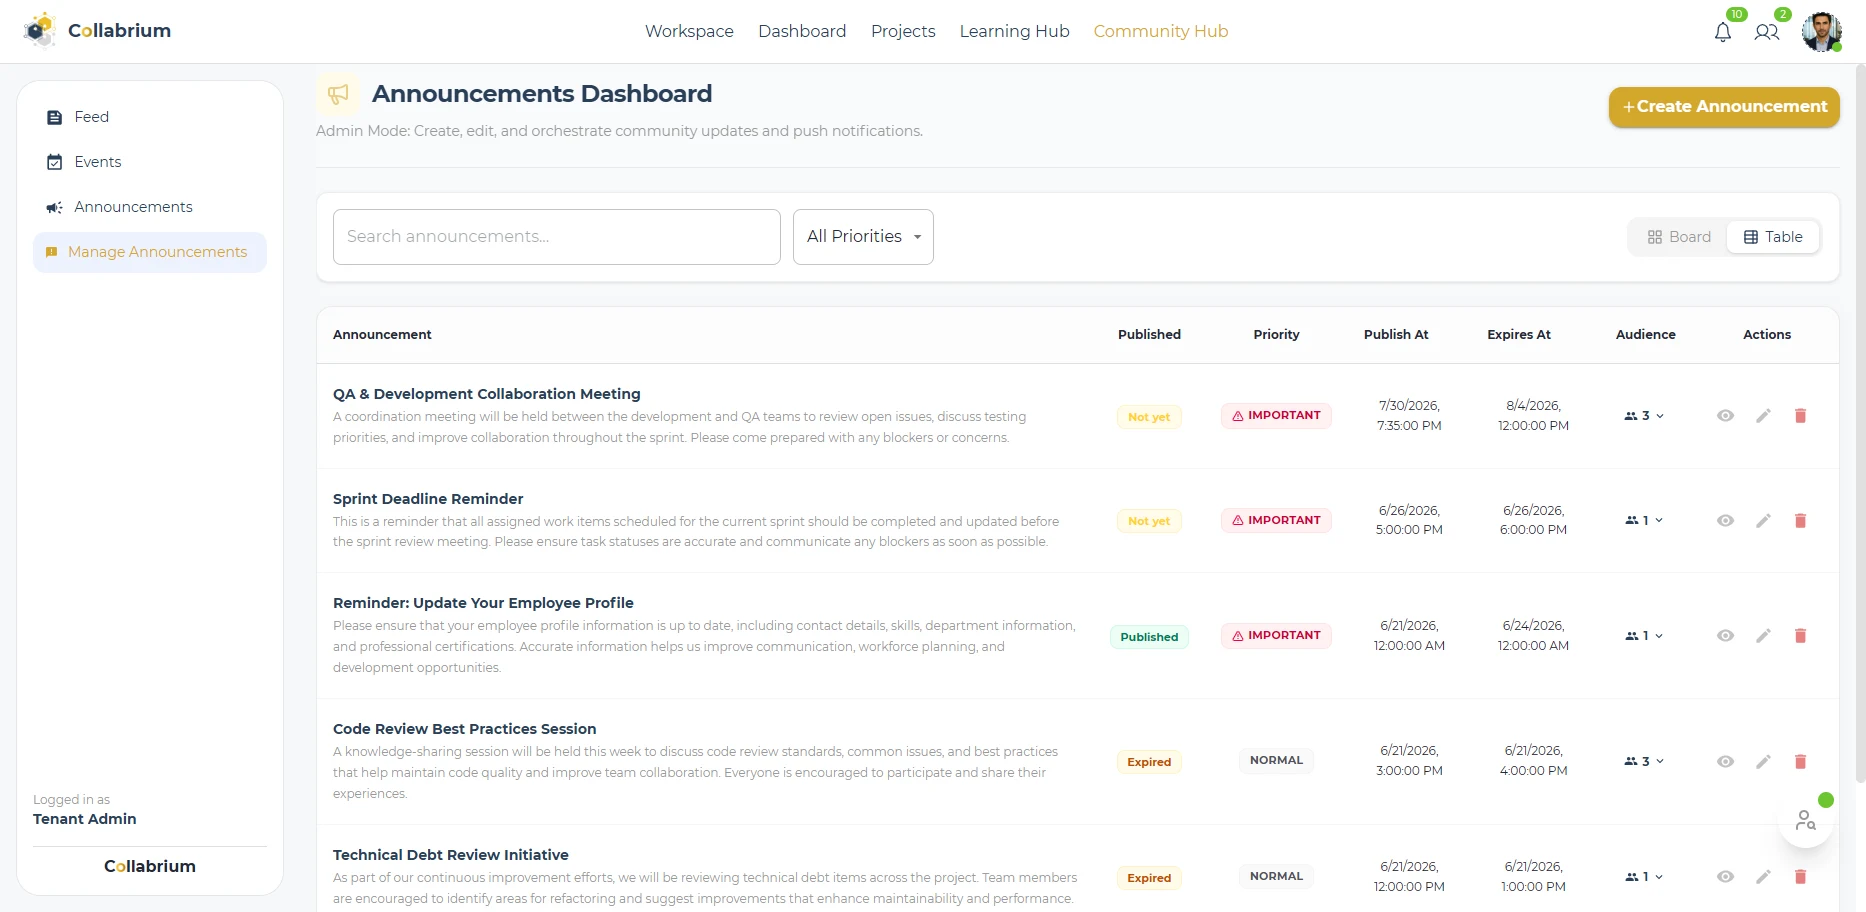This screenshot has height=912, width=1866.
Task: Edit the QA & Development Collaboration Meeting announcement
Action: pyautogui.click(x=1763, y=416)
